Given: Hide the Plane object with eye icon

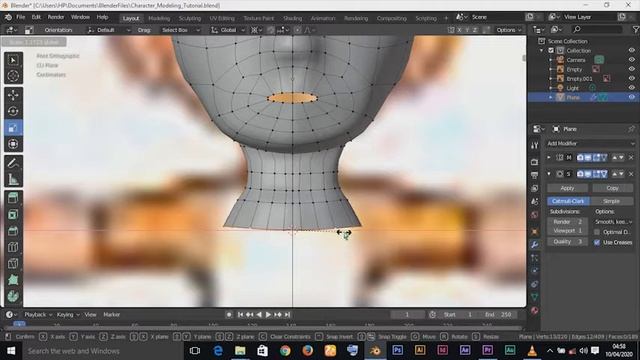Looking at the screenshot, I should click(631, 97).
